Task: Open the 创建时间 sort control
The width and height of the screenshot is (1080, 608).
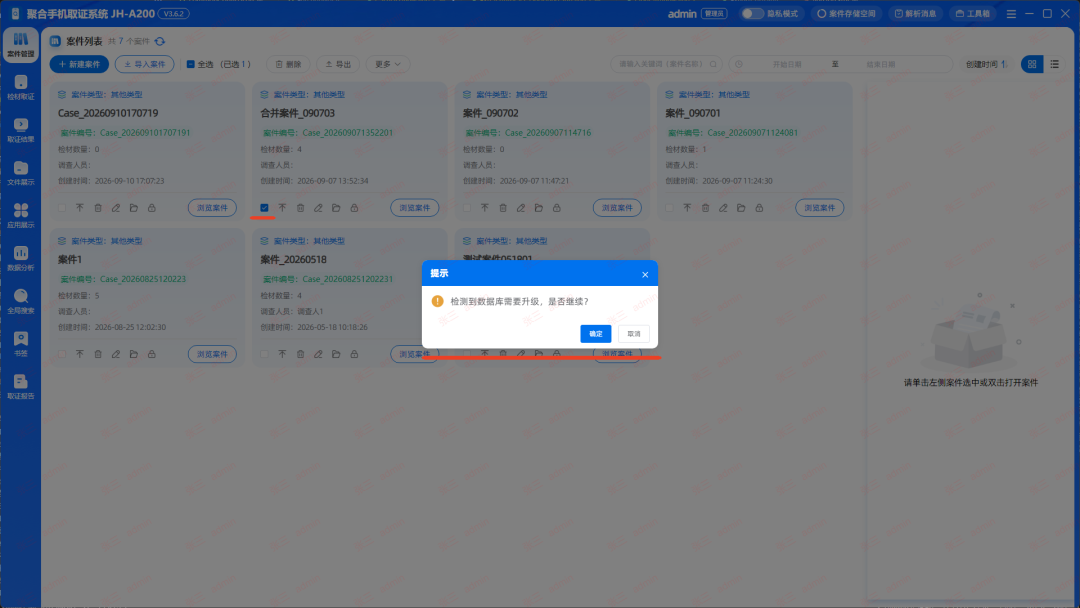Action: tap(986, 64)
